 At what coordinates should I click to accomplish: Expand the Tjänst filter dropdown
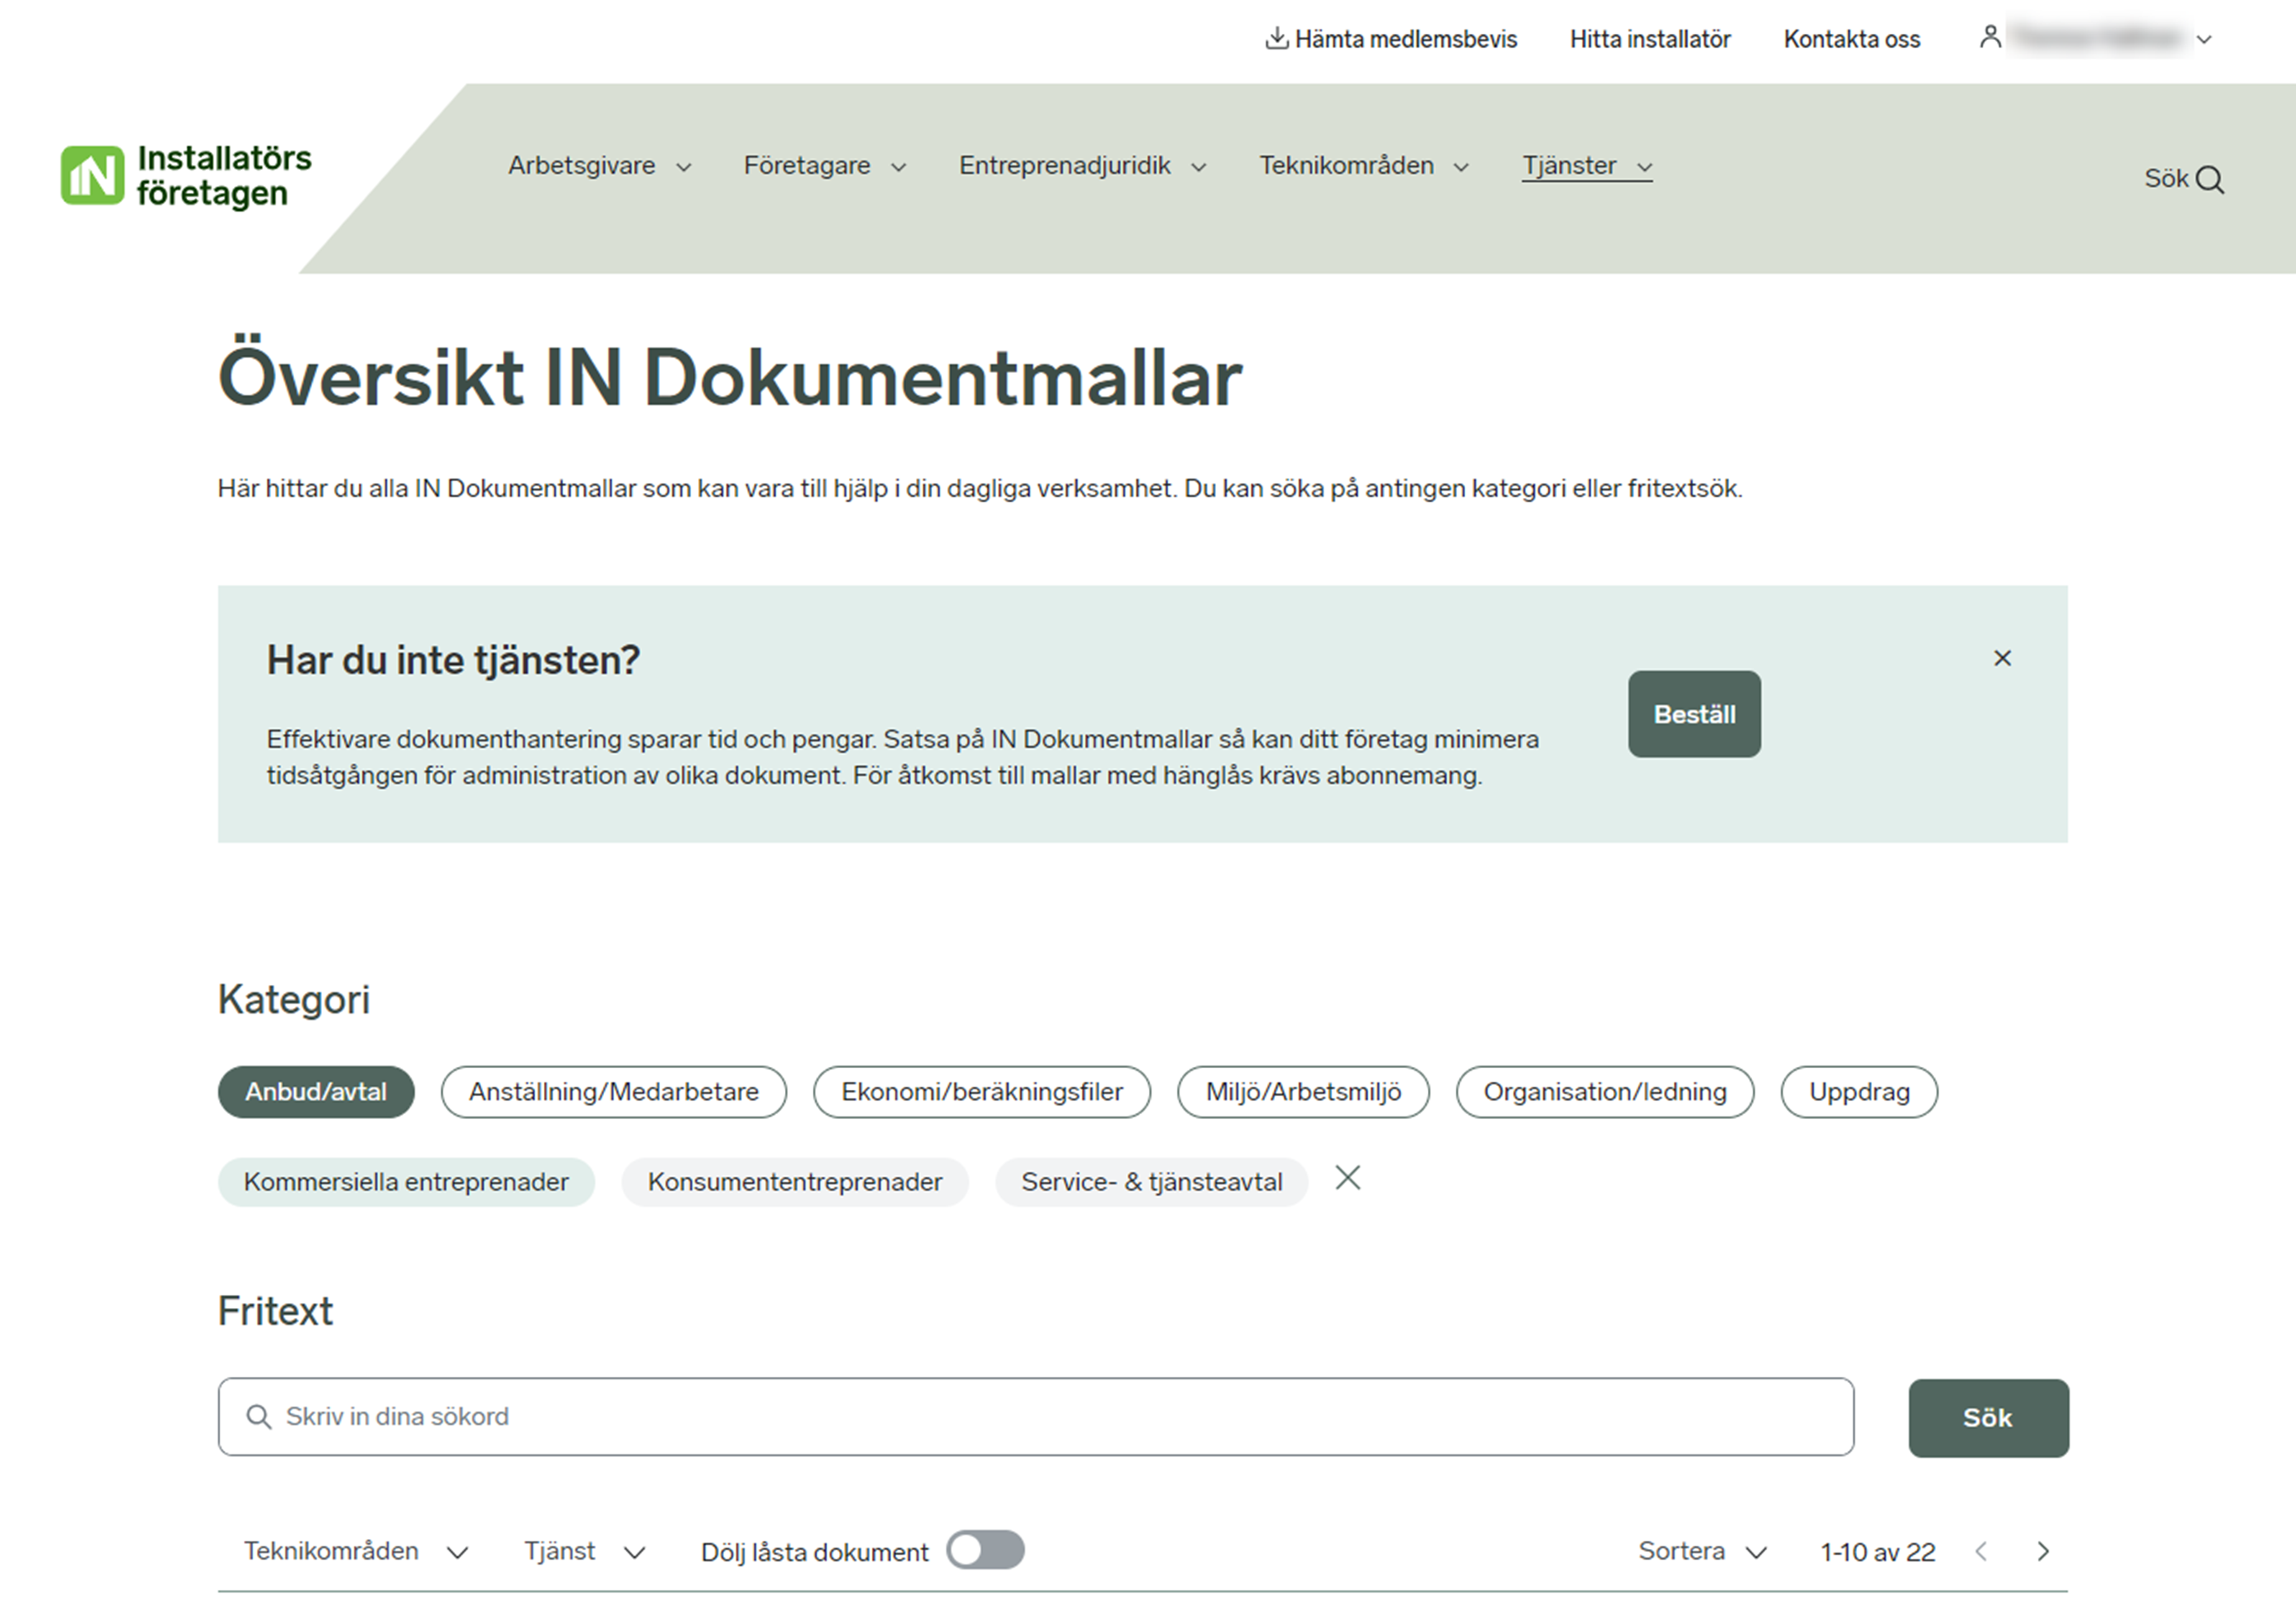tap(584, 1551)
